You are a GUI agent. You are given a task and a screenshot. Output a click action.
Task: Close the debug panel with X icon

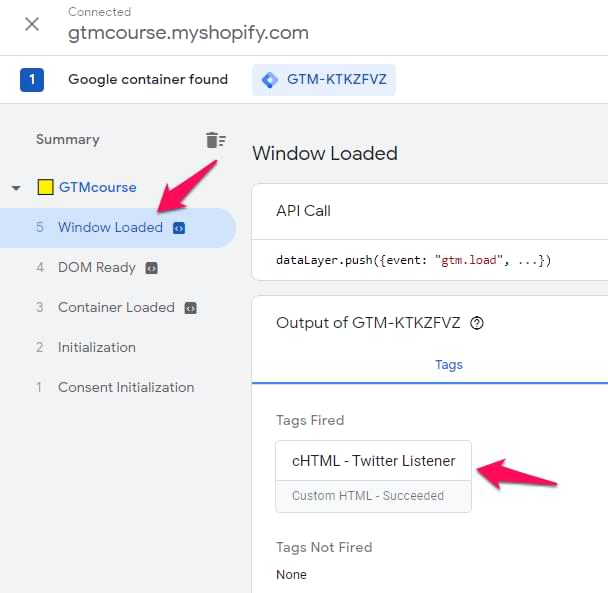(x=32, y=24)
